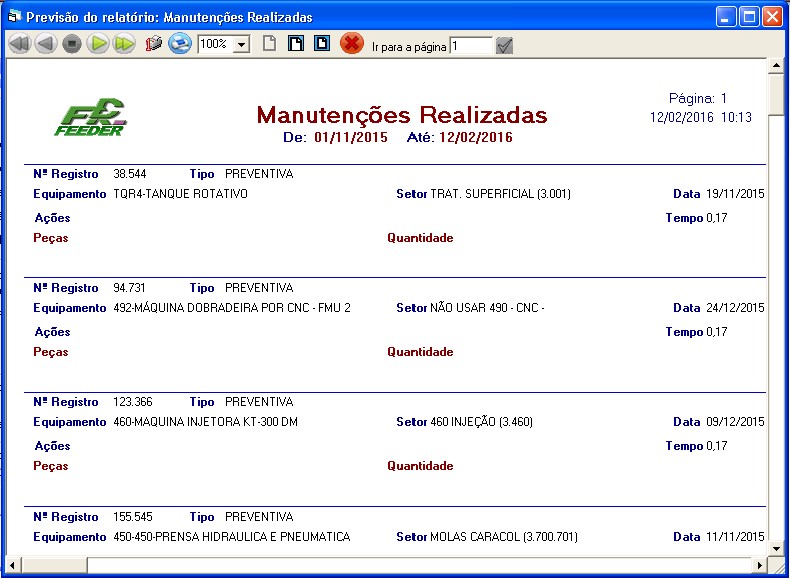
Task: Click equipment '492-MÁQUINA DOBRADEIRA POR CNC - FMU 2'
Action: pyautogui.click(x=232, y=308)
